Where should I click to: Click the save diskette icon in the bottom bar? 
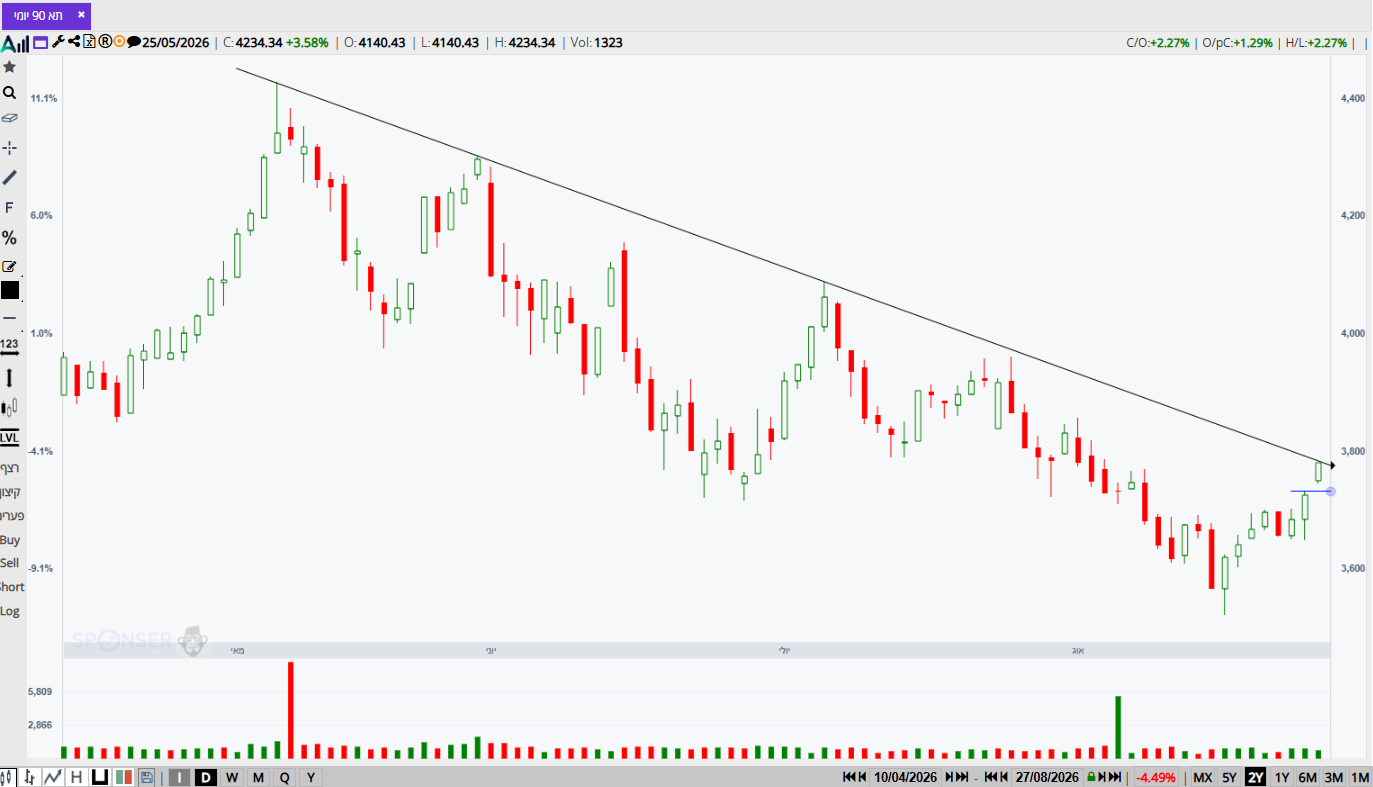[x=146, y=777]
